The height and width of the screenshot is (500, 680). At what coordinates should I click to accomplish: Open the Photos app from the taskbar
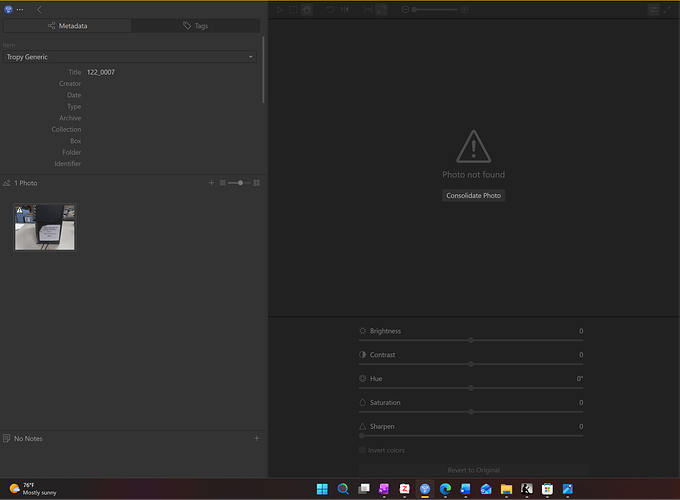click(x=568, y=489)
